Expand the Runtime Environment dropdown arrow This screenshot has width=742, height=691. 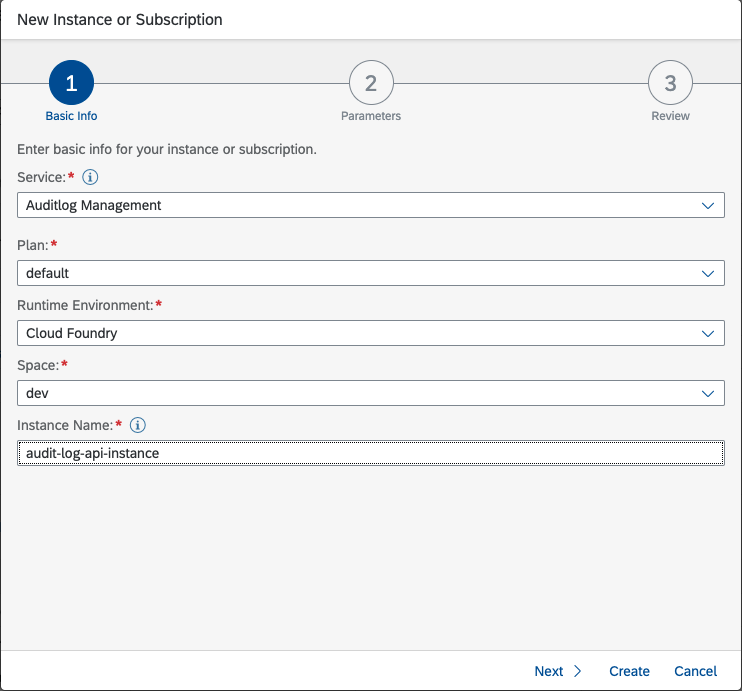[x=709, y=333]
